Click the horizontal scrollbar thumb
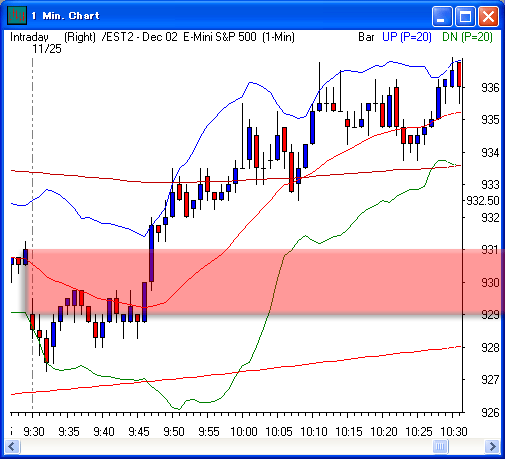The height and width of the screenshot is (459, 505). pyautogui.click(x=440, y=446)
